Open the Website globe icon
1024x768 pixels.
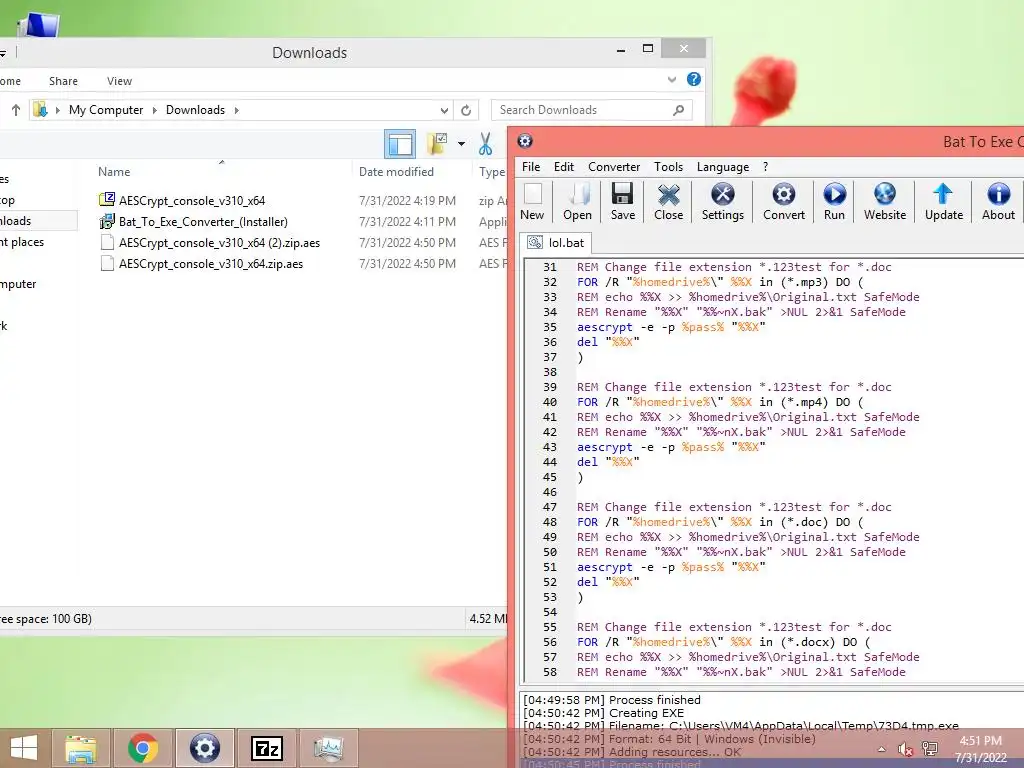point(885,202)
